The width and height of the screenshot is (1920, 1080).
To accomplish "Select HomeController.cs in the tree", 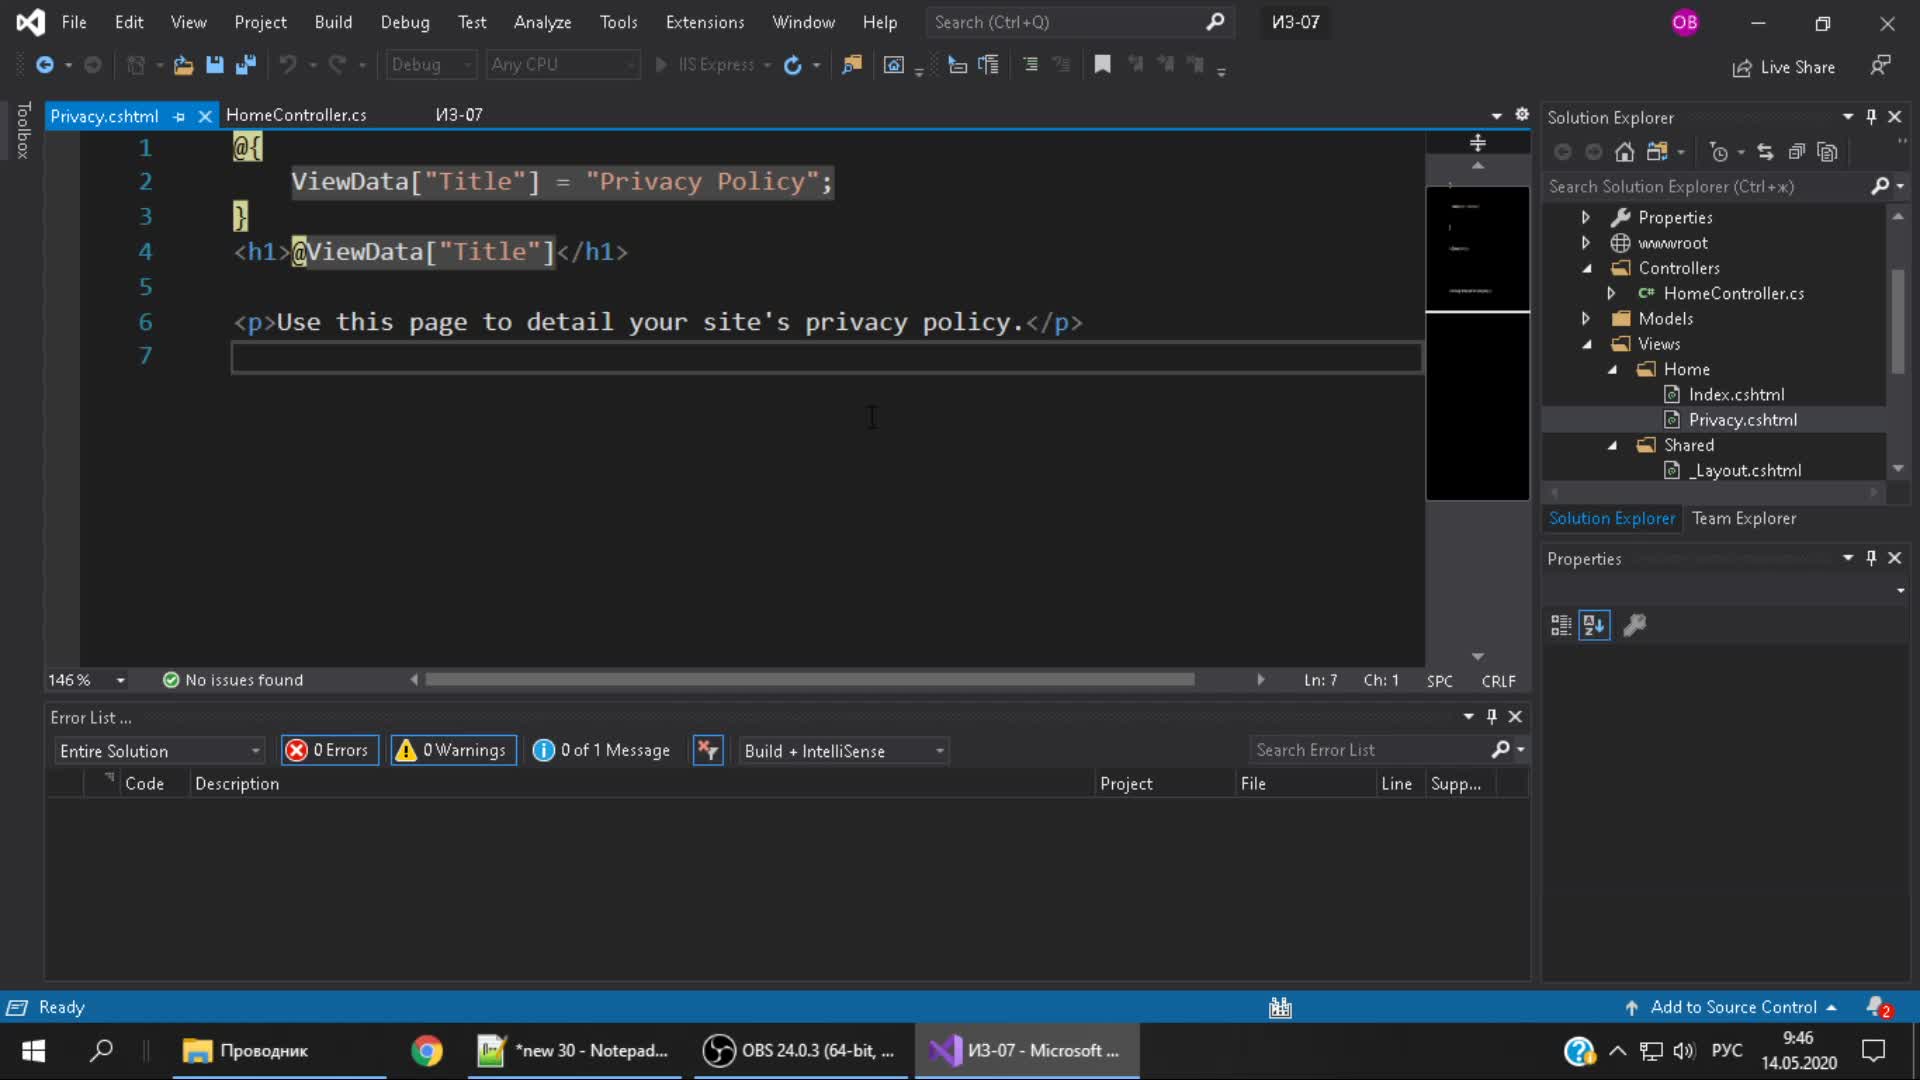I will (1733, 294).
